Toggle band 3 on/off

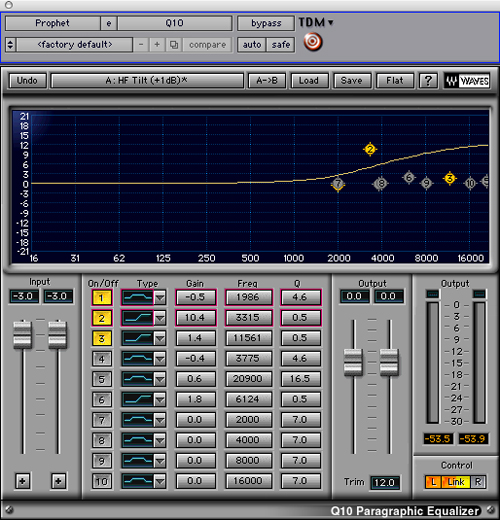pos(102,338)
